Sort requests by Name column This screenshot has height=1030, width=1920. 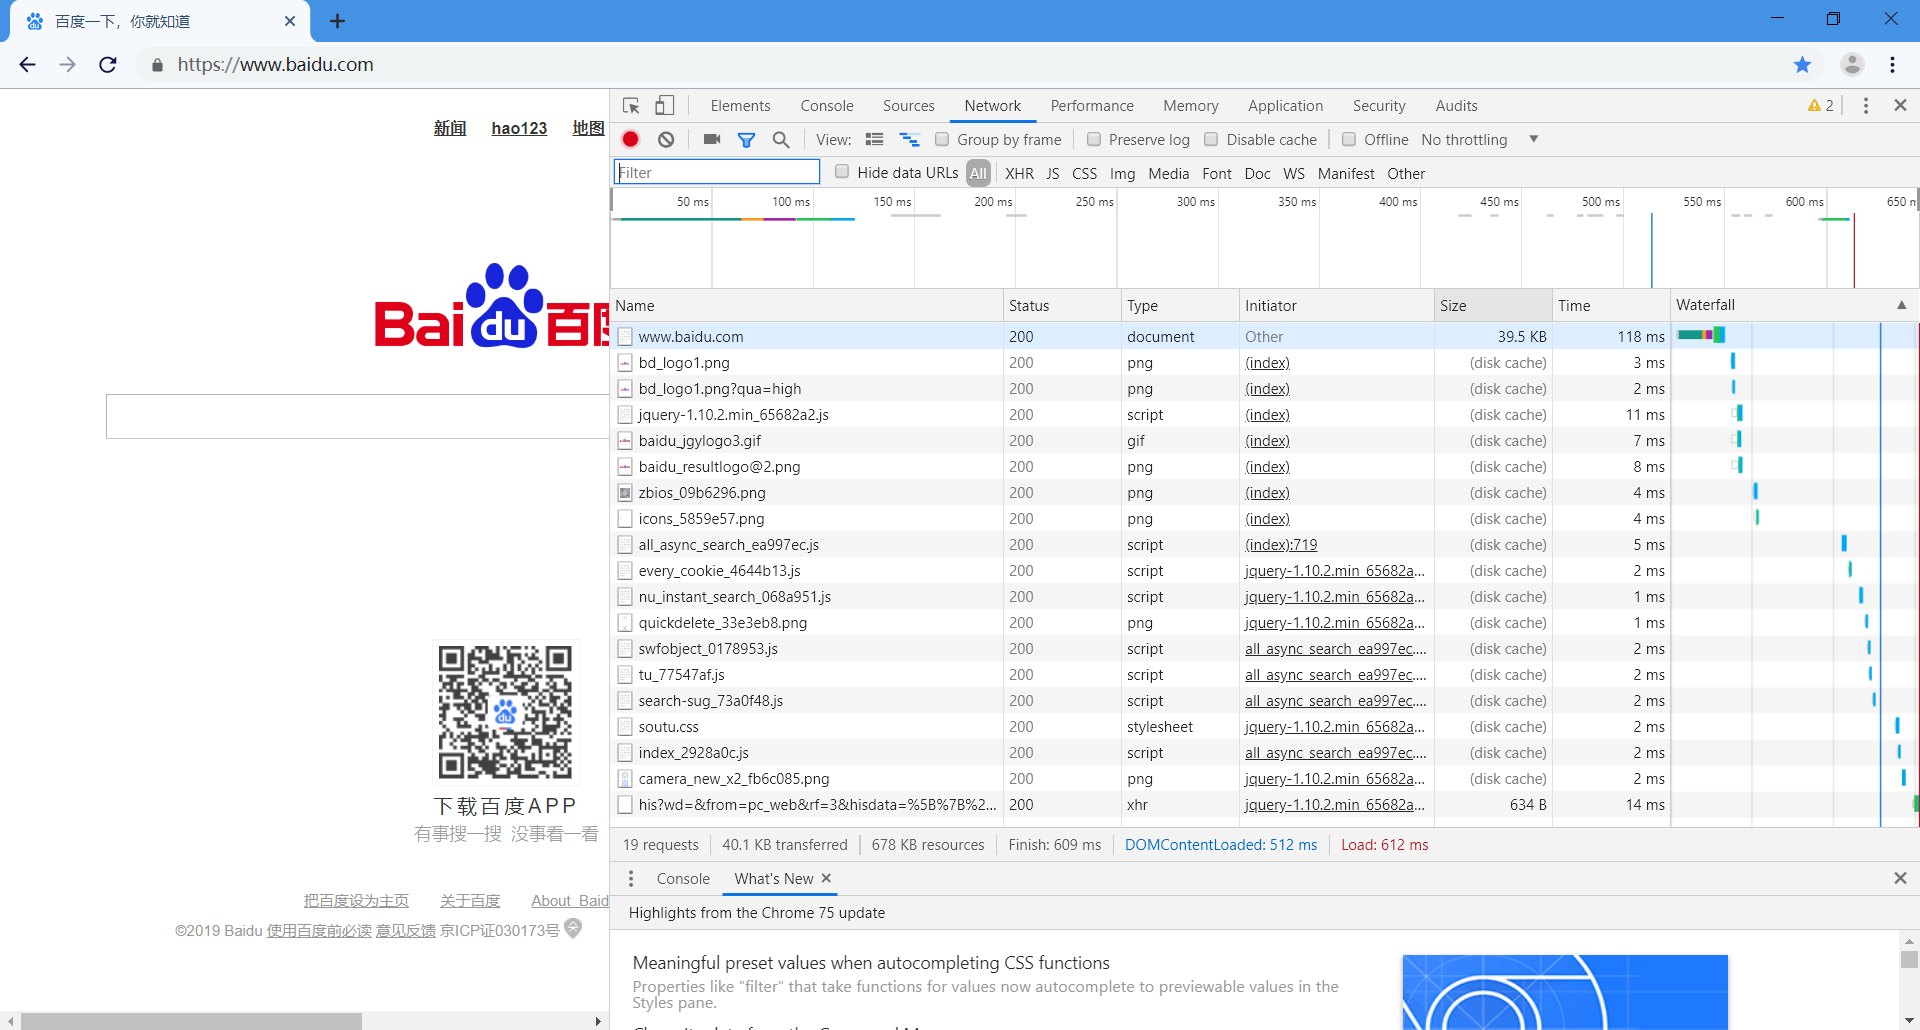point(807,306)
